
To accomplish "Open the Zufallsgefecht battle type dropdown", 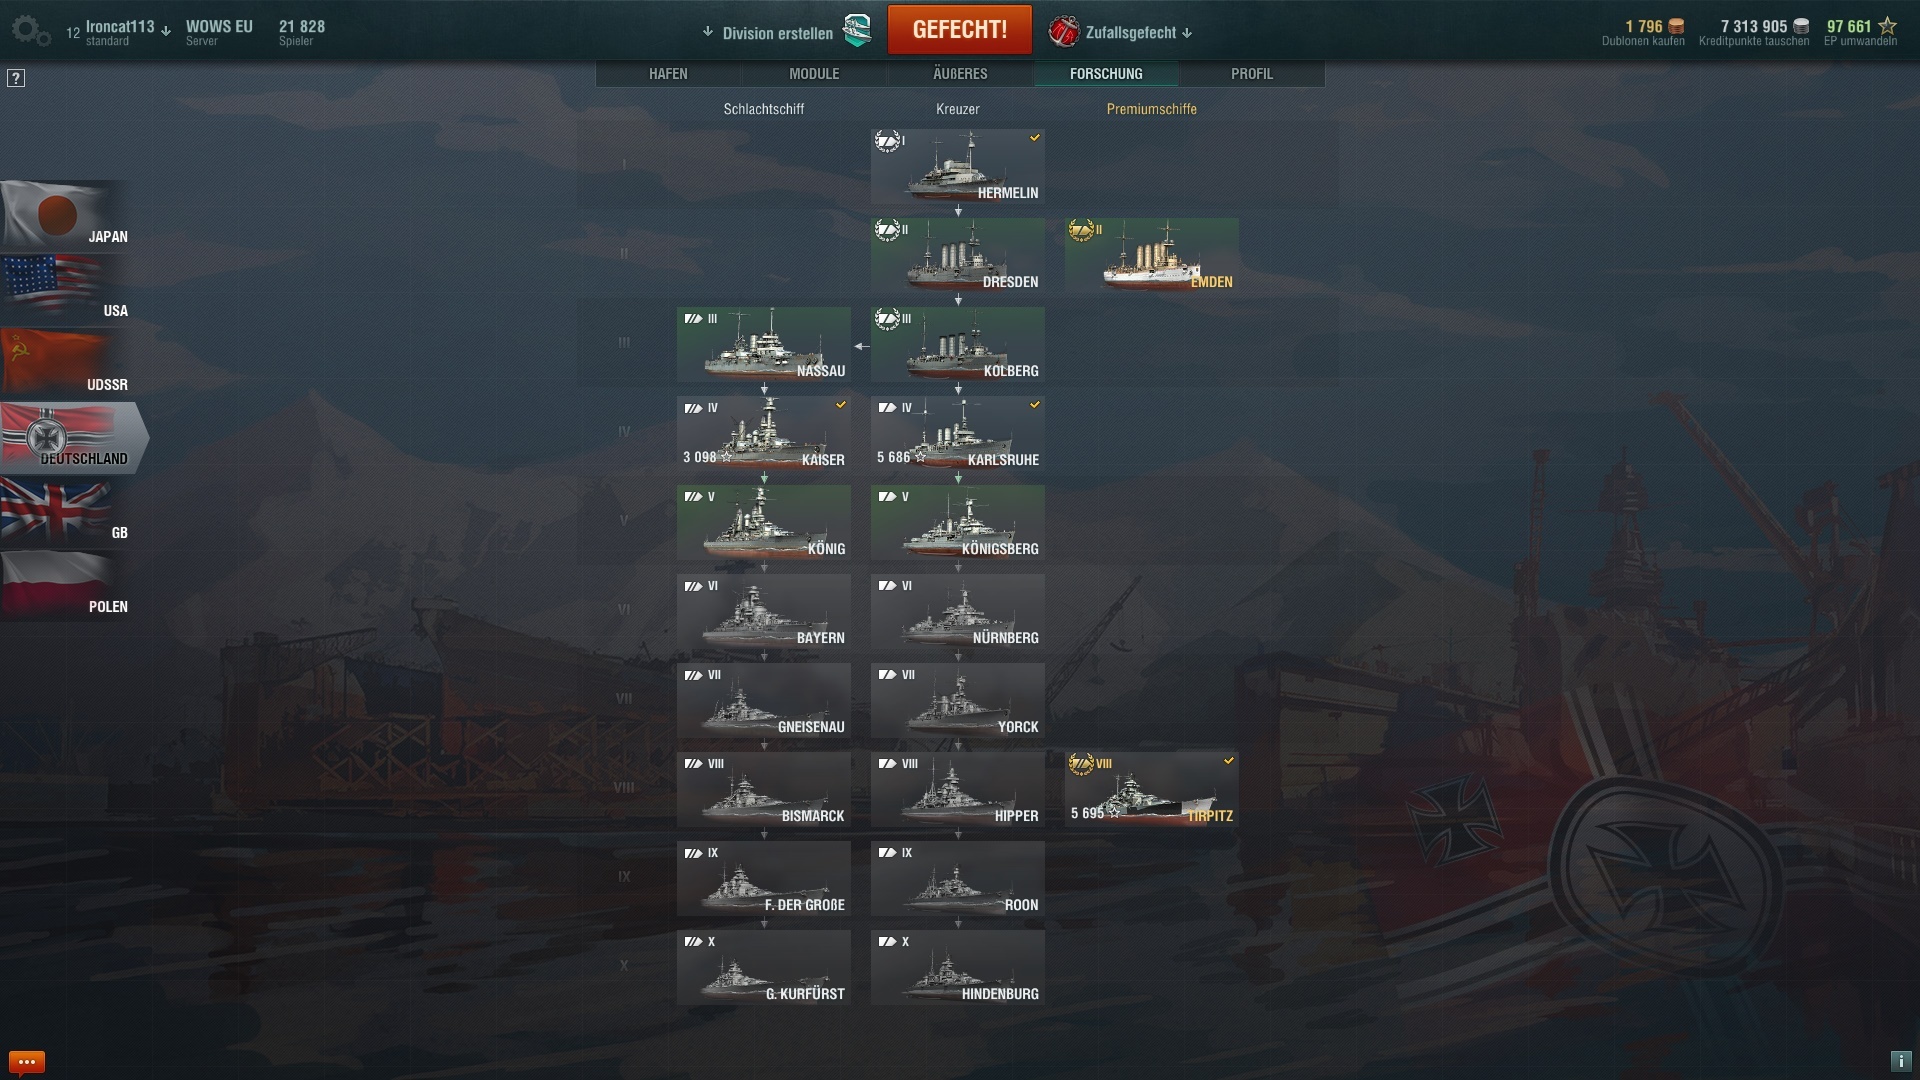I will pos(1187,33).
